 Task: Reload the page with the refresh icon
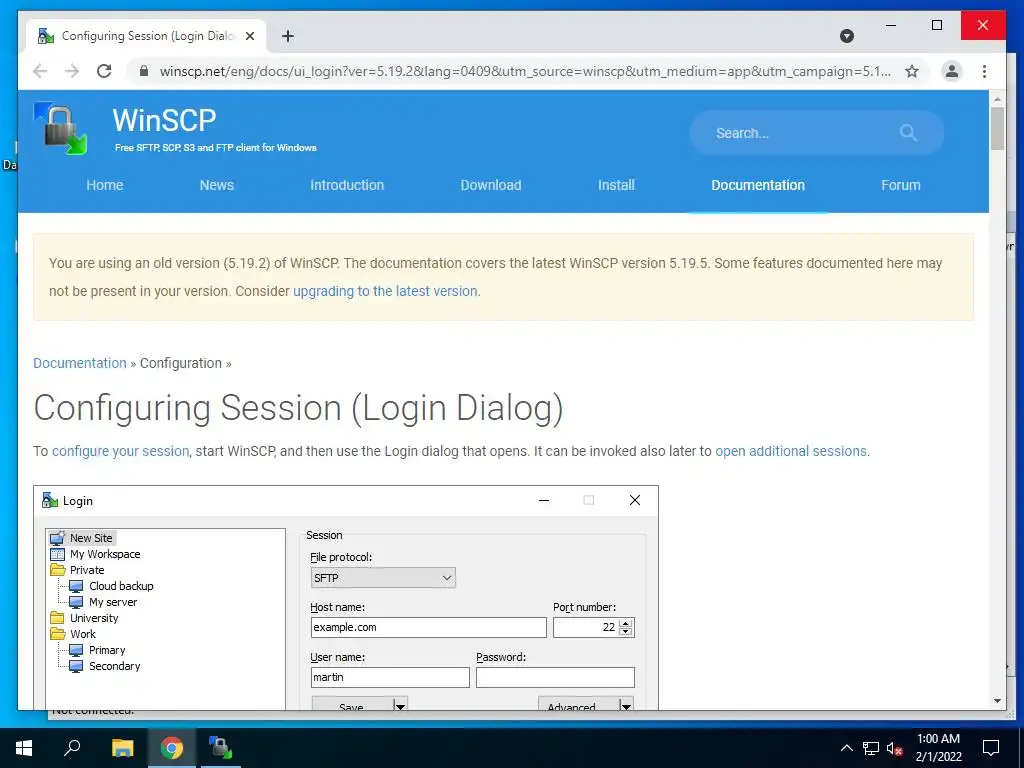[104, 71]
